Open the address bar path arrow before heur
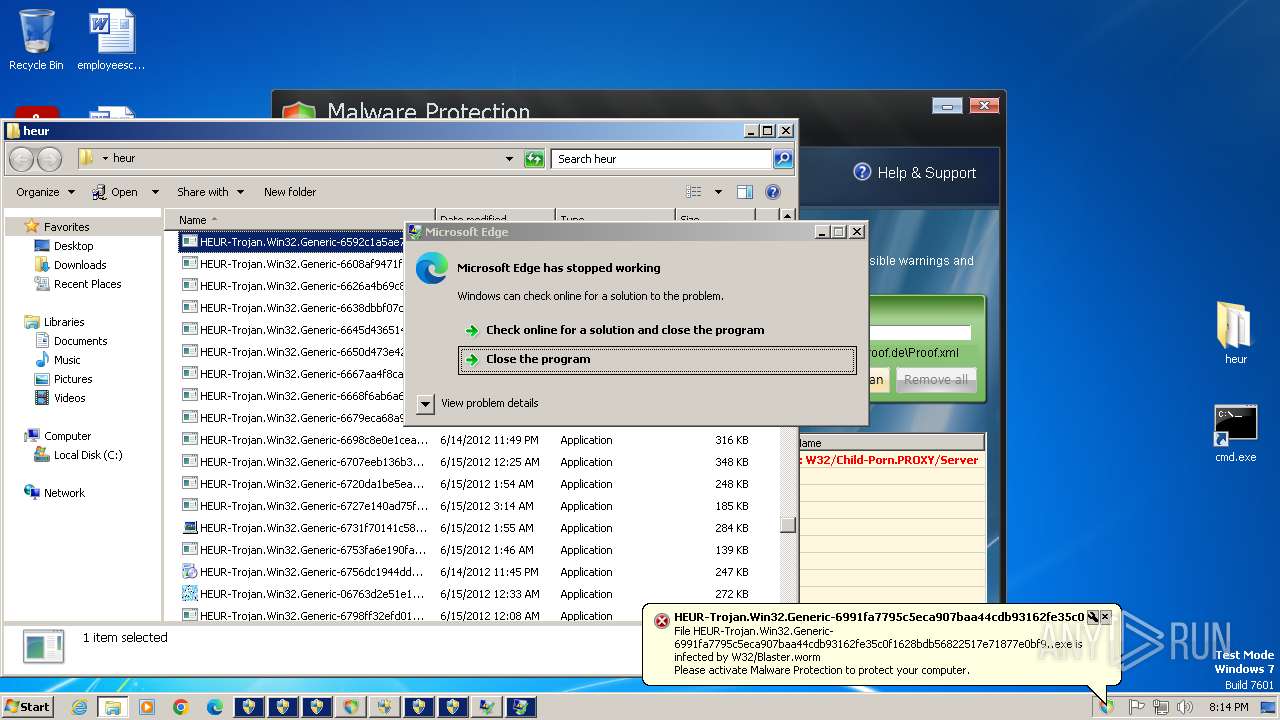Screen dimensions: 1280x720 click(105, 159)
